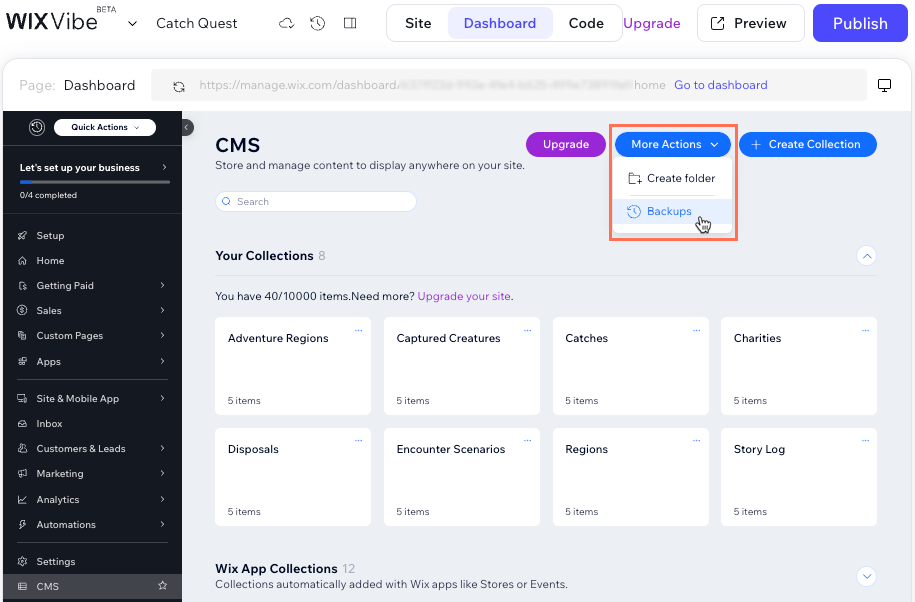Open Catches more options menu
Screen dimensions: 915x602
coord(696,331)
